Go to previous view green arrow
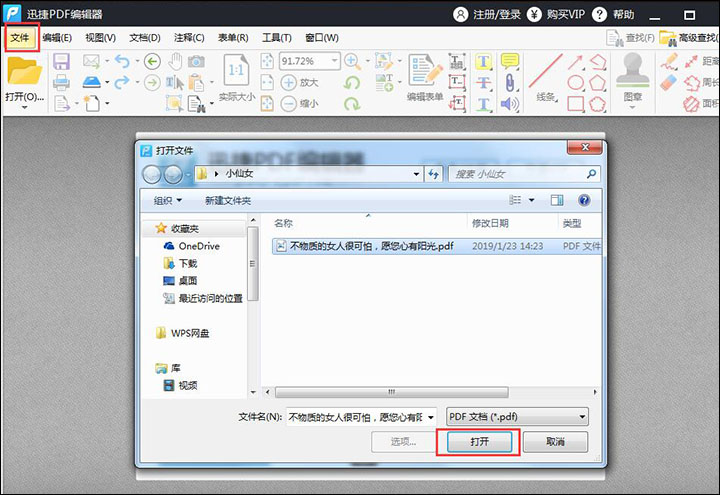Viewport: 720px width, 495px height. pos(152,61)
